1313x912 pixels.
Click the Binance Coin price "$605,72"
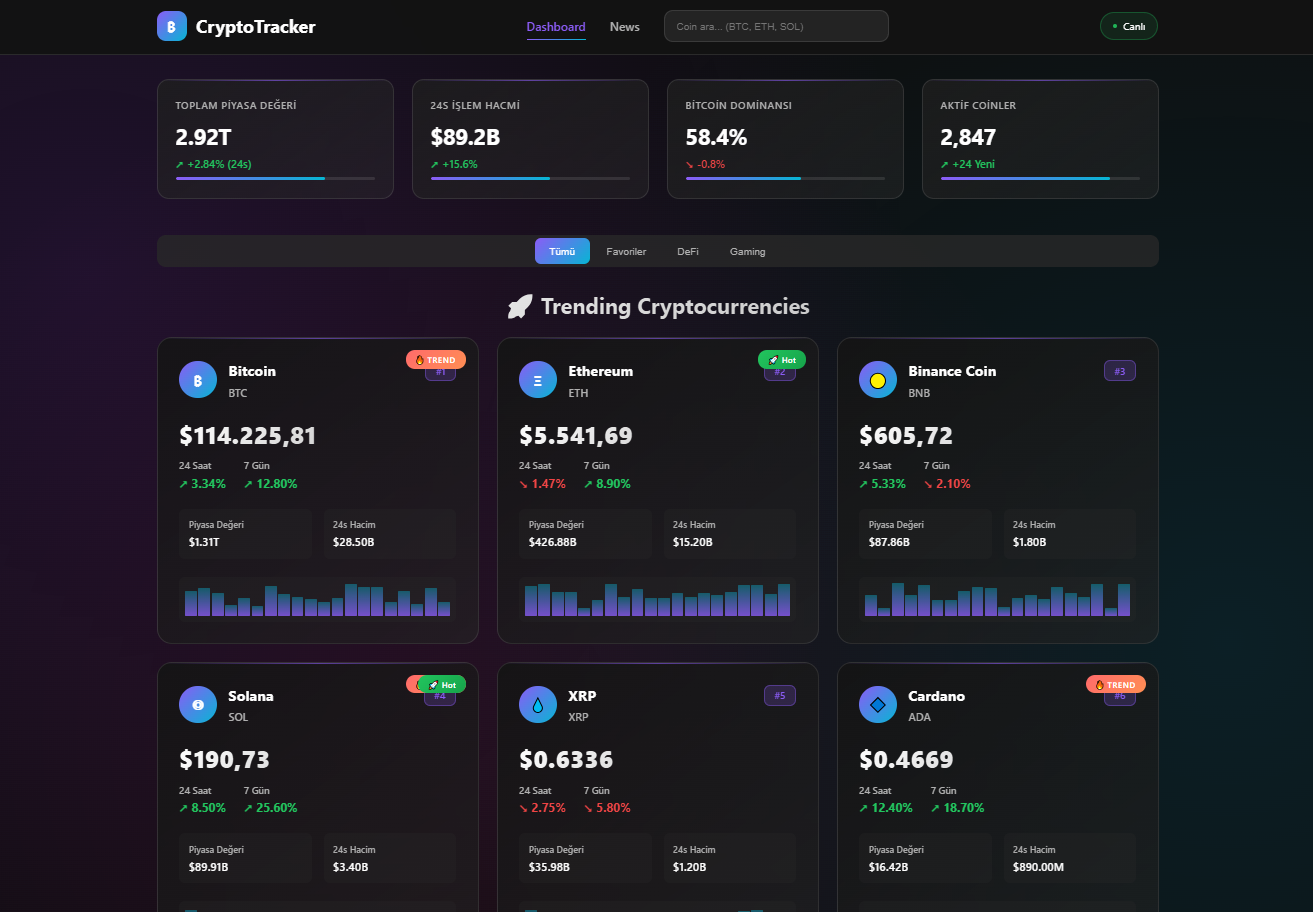pyautogui.click(x=906, y=436)
